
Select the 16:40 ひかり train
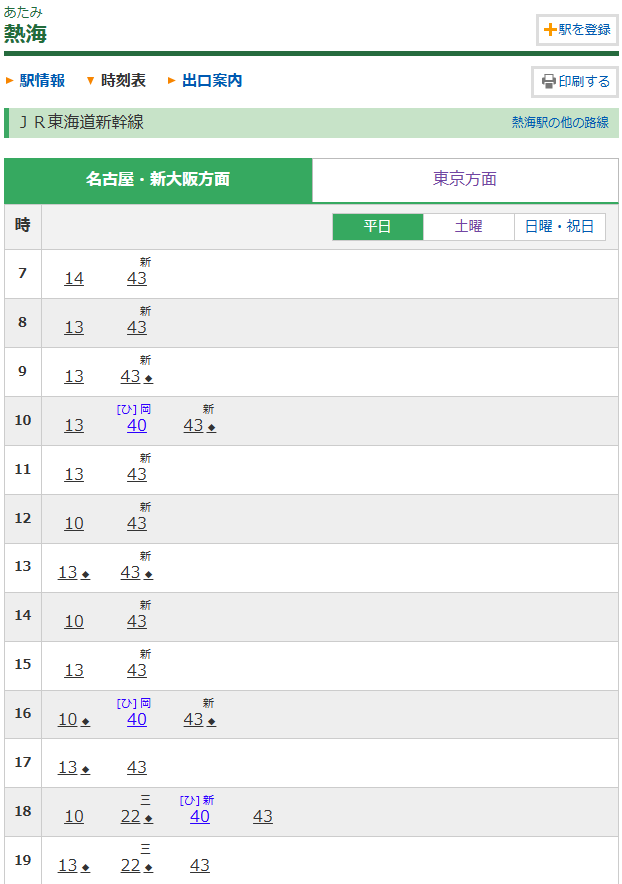(x=137, y=719)
